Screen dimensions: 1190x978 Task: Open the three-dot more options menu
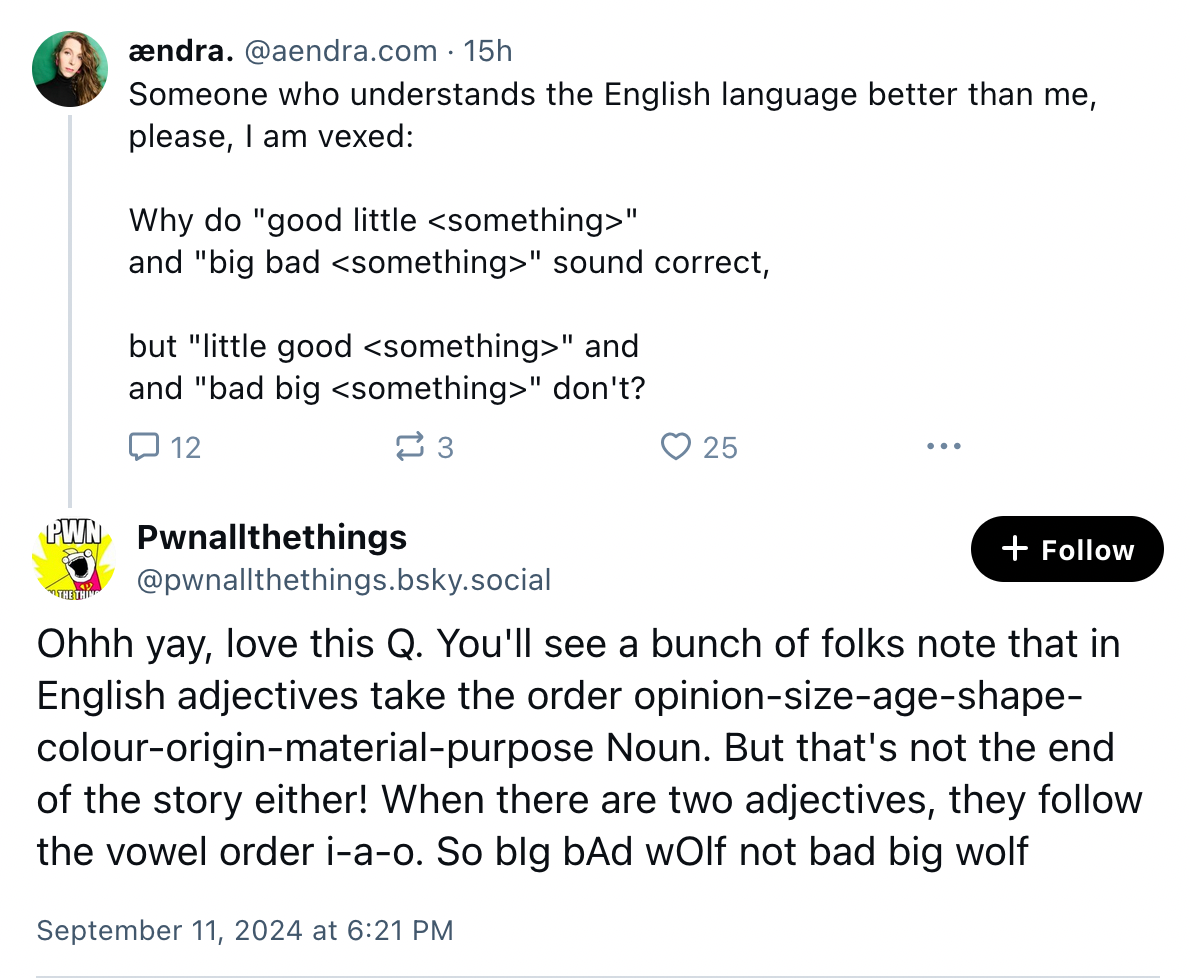click(944, 446)
